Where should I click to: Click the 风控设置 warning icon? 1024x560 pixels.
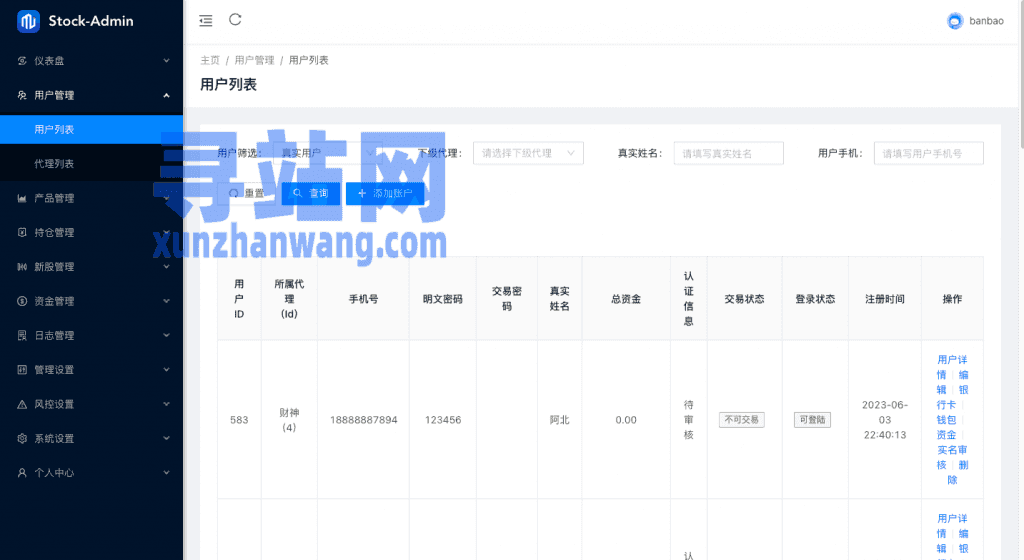pos(22,404)
